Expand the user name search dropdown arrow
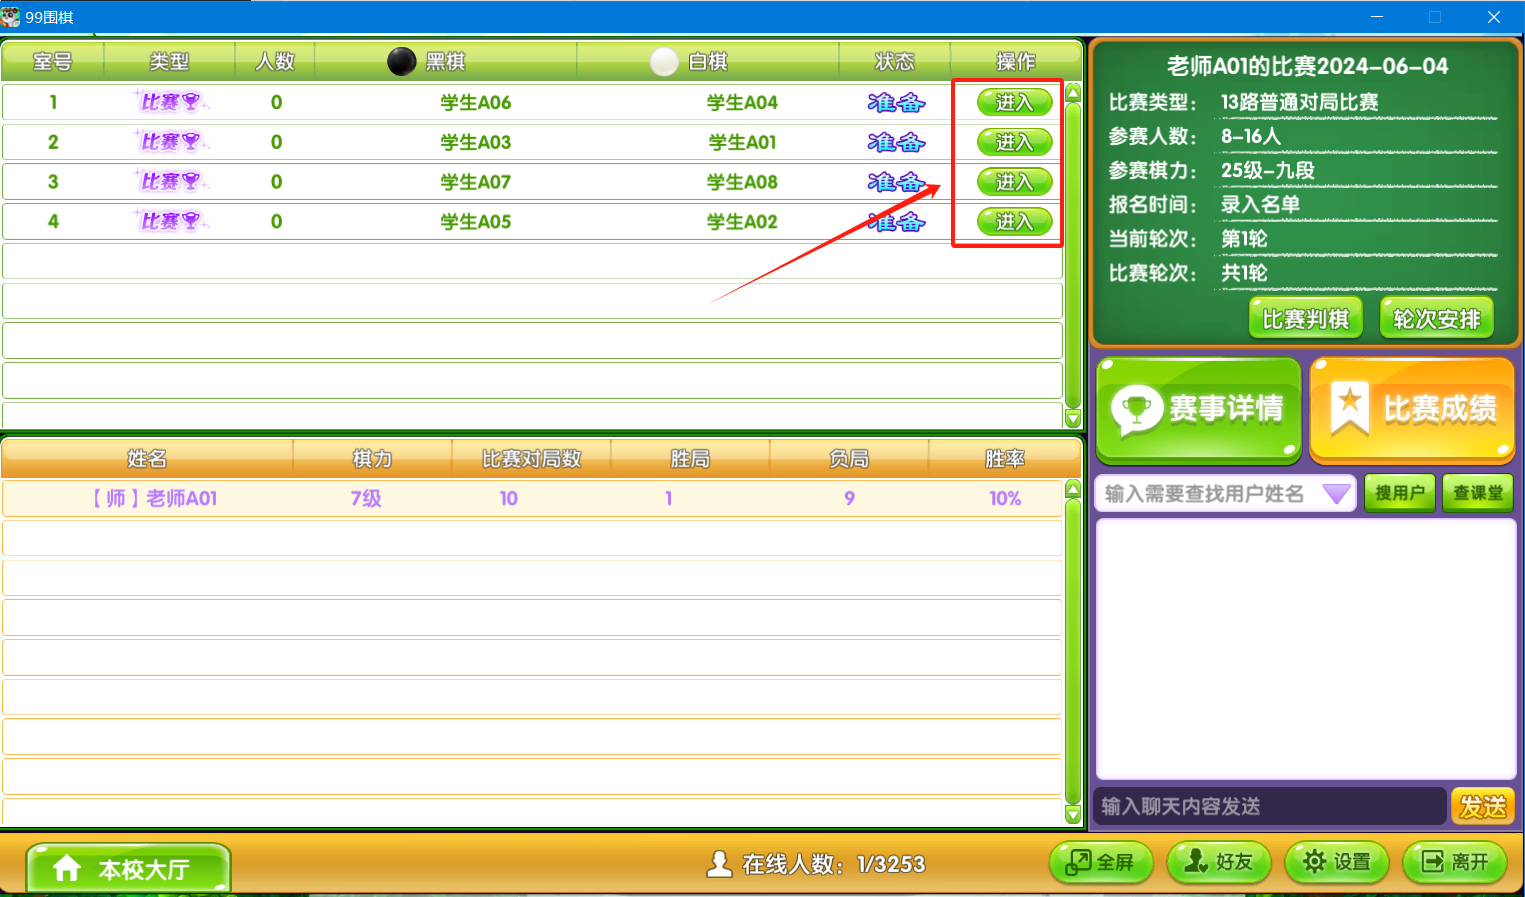1525x897 pixels. 1336,494
